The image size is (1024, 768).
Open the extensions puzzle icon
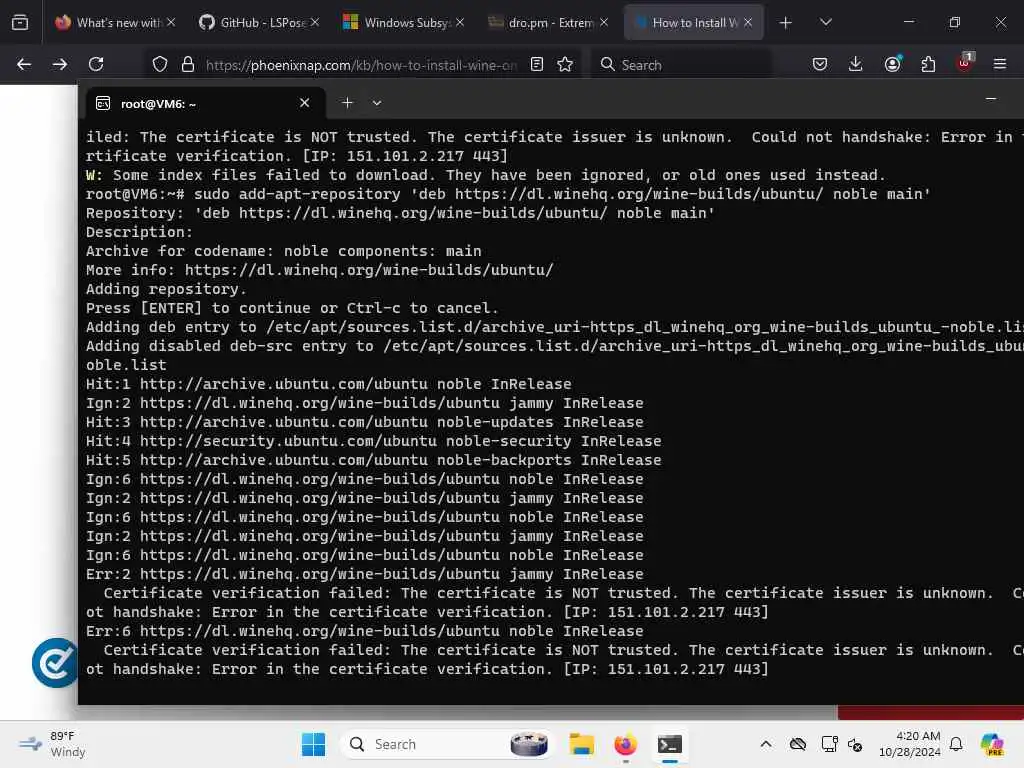(928, 64)
